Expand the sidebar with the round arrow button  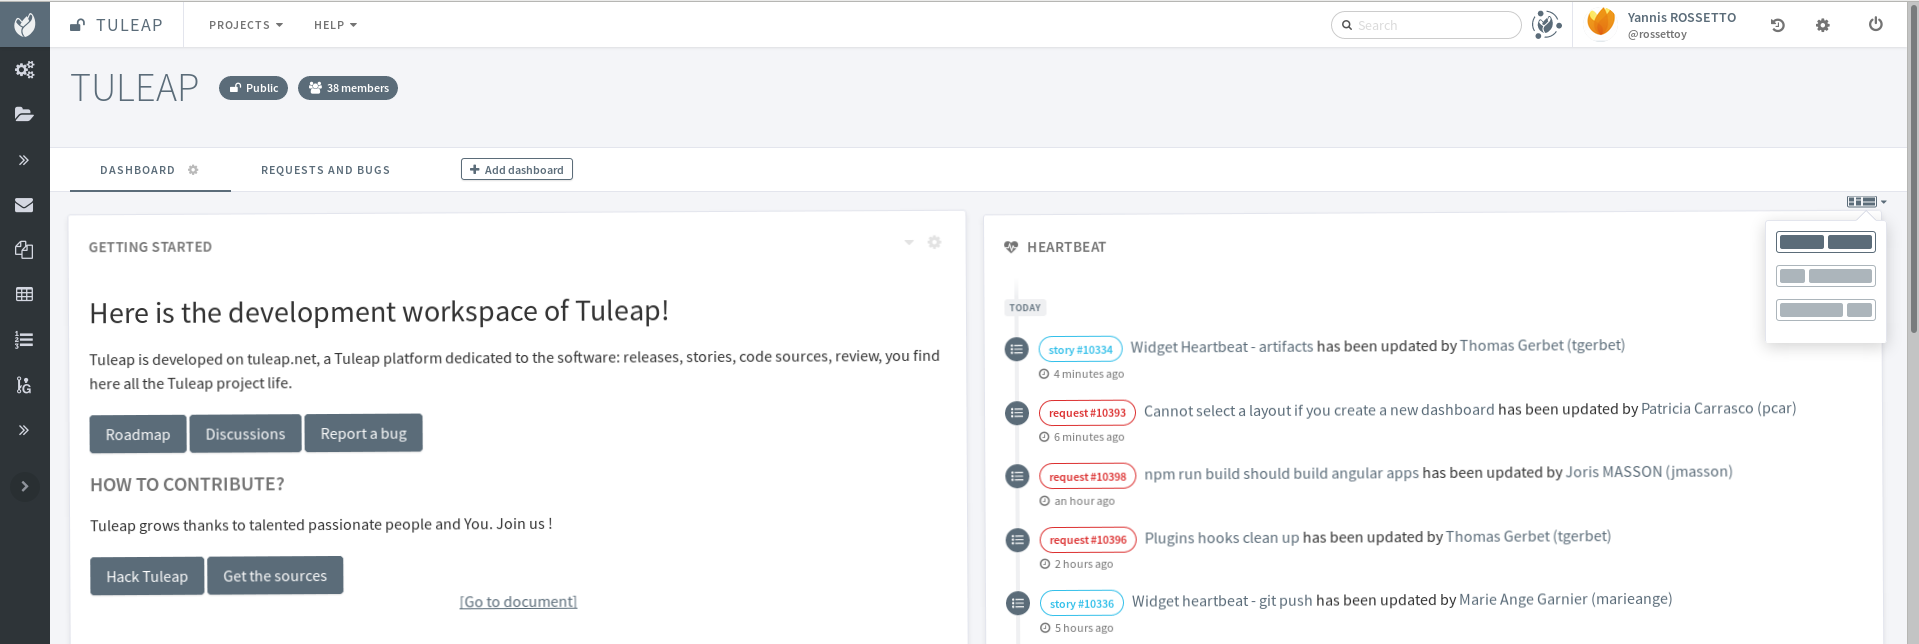25,486
